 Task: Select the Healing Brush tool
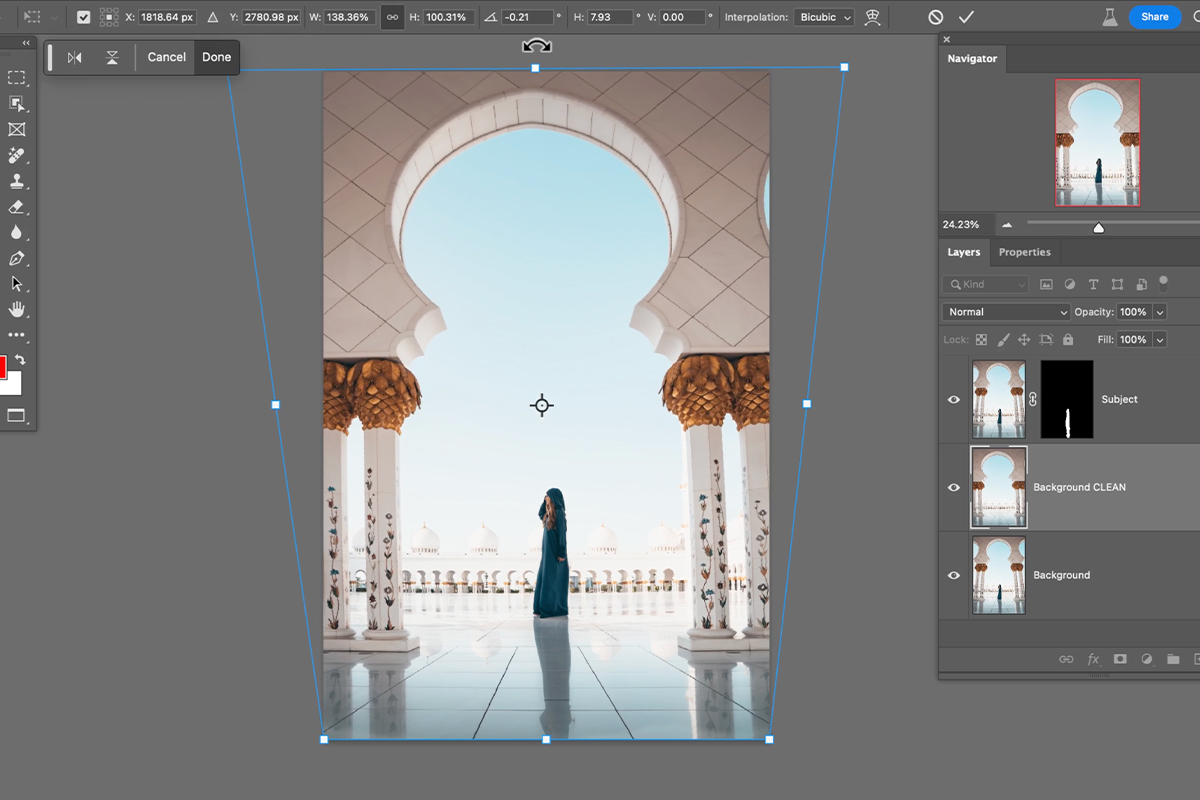tap(17, 156)
